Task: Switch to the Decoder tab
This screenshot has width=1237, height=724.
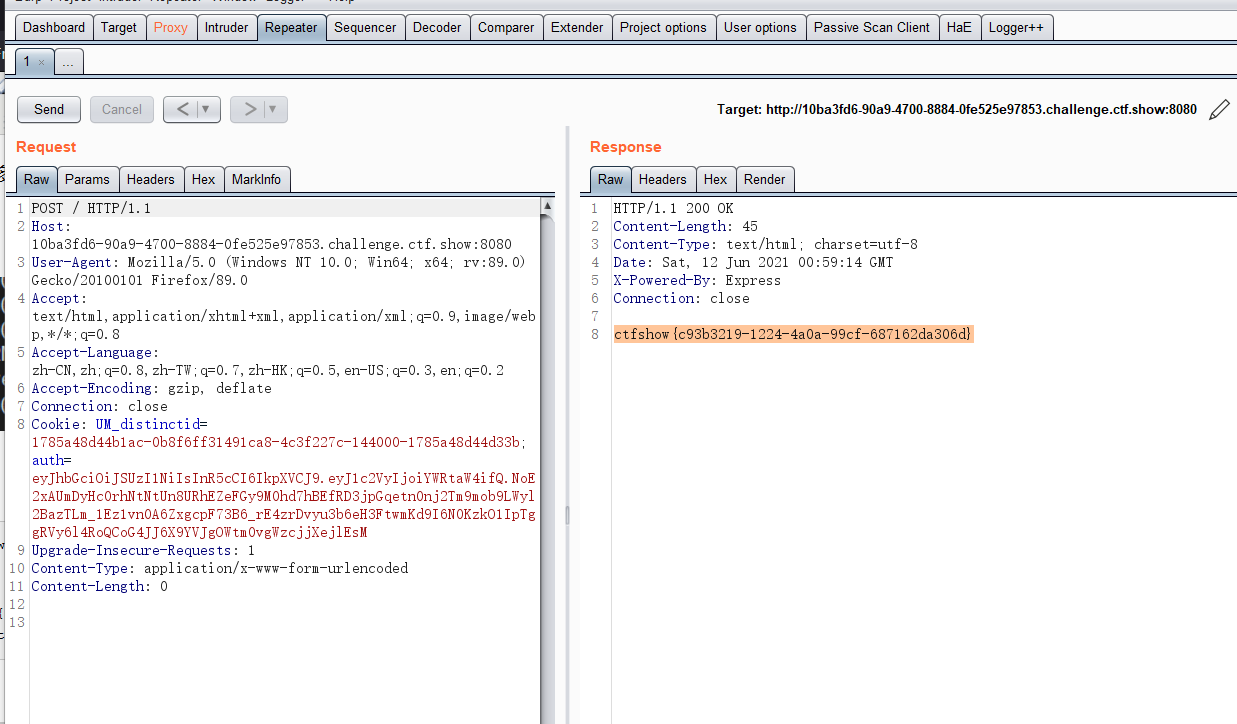Action: (437, 27)
